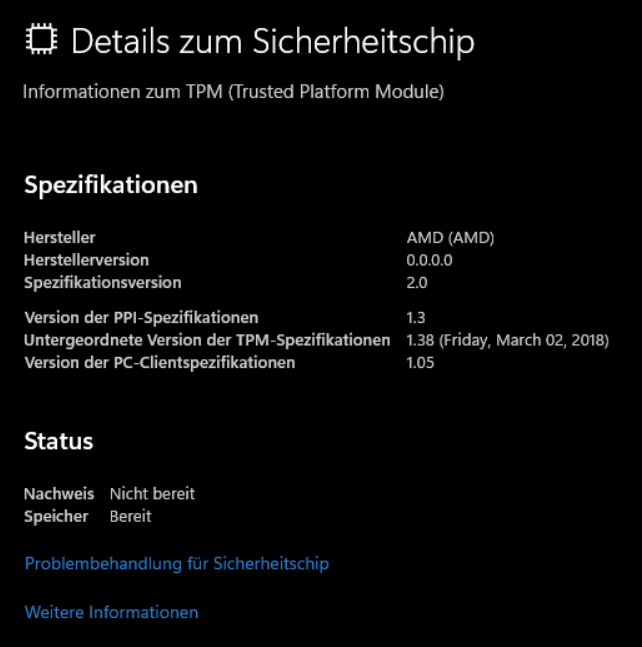The height and width of the screenshot is (647, 642).
Task: Open the Weitere Informationen link
Action: tap(111, 612)
